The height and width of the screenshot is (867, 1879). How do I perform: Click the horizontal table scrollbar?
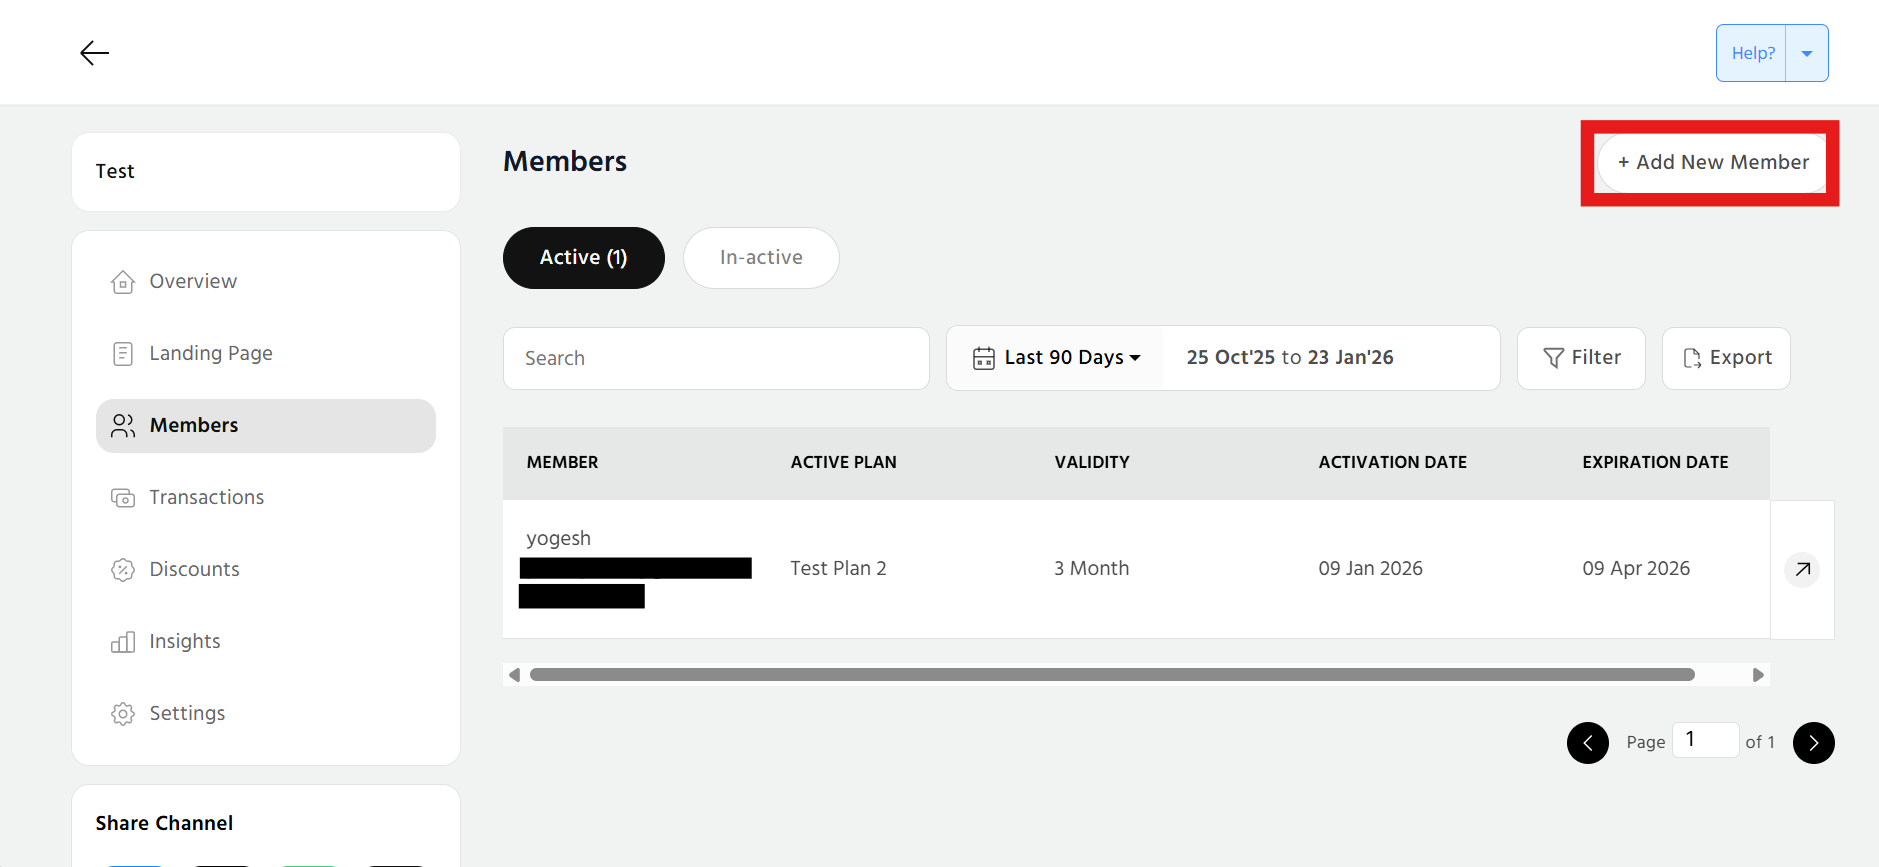(x=1111, y=675)
